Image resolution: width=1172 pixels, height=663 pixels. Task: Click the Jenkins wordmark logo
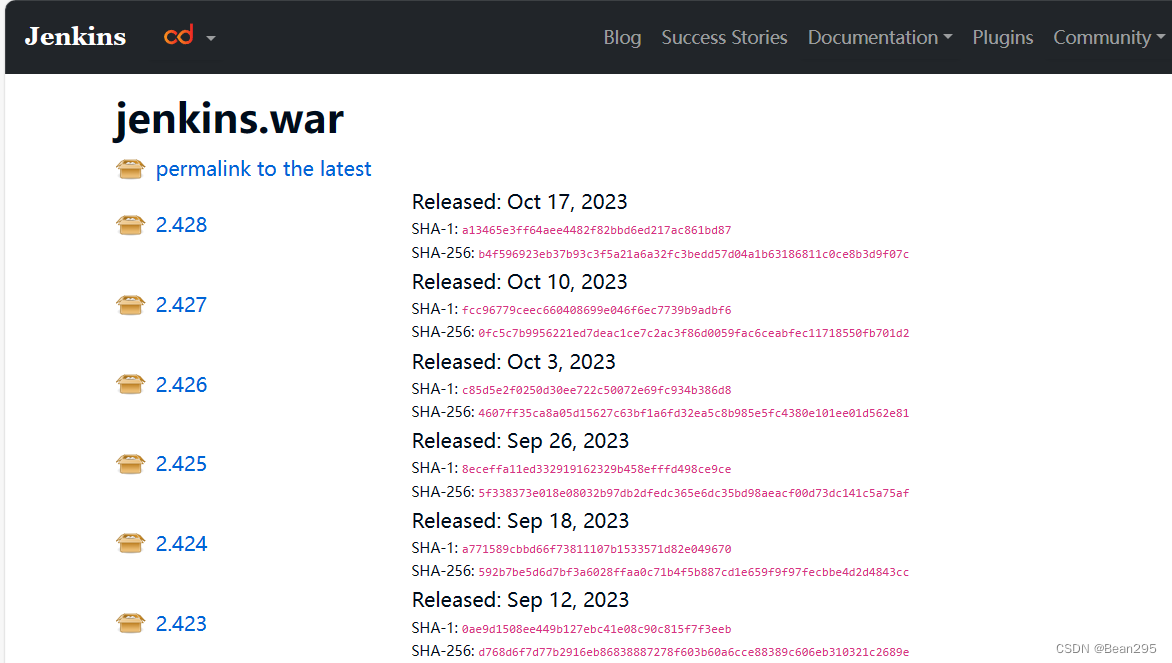tap(74, 36)
